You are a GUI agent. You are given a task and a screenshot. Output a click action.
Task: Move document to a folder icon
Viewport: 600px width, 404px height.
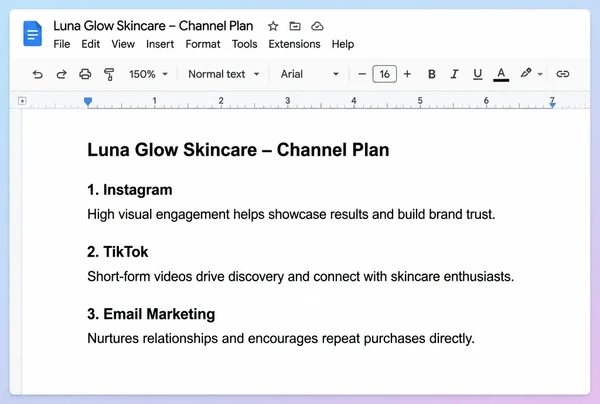(295, 26)
